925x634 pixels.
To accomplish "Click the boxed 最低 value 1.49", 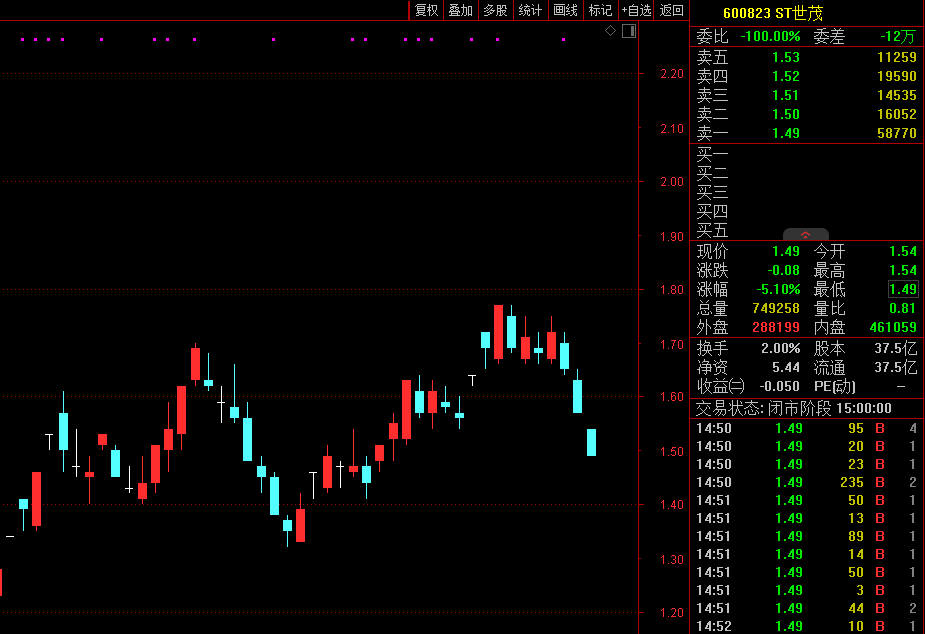I will 902,289.
